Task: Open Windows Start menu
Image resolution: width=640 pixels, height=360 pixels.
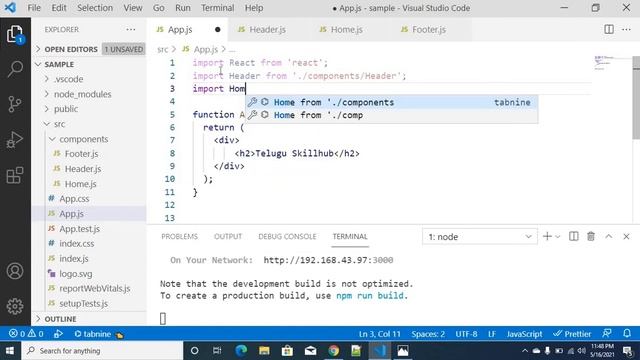Action: click(x=10, y=351)
